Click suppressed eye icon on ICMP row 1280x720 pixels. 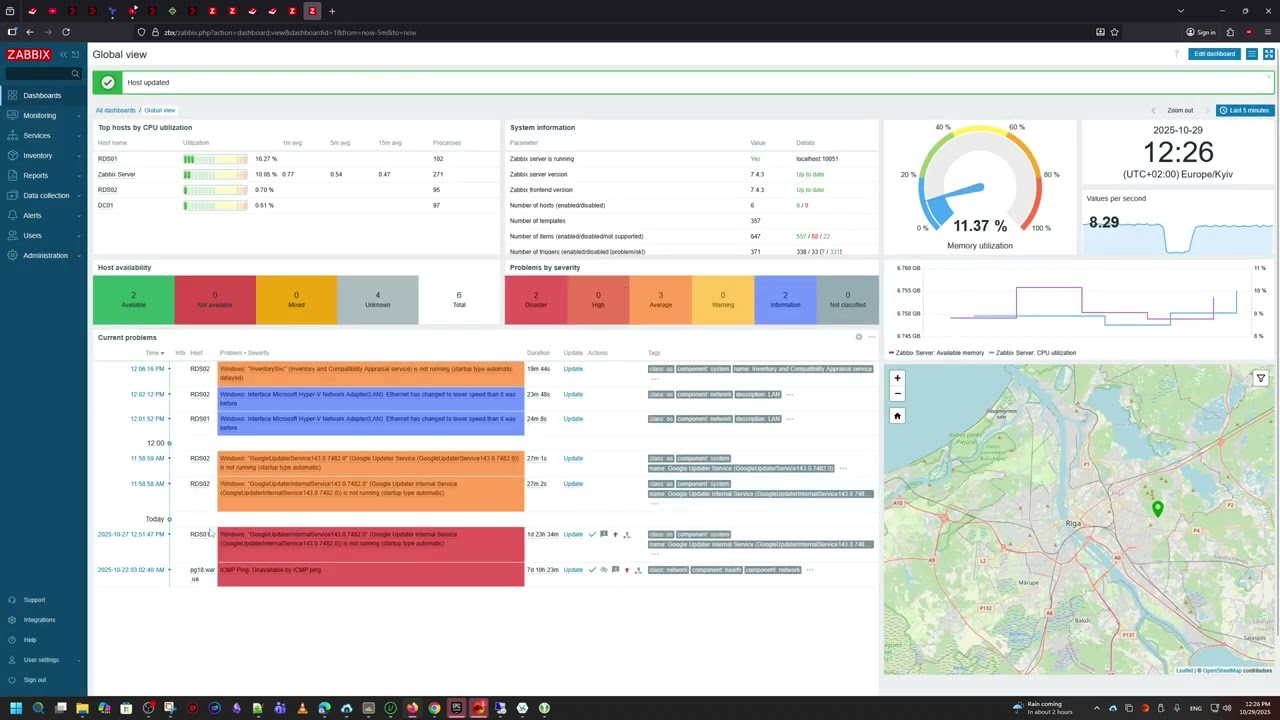(x=603, y=570)
